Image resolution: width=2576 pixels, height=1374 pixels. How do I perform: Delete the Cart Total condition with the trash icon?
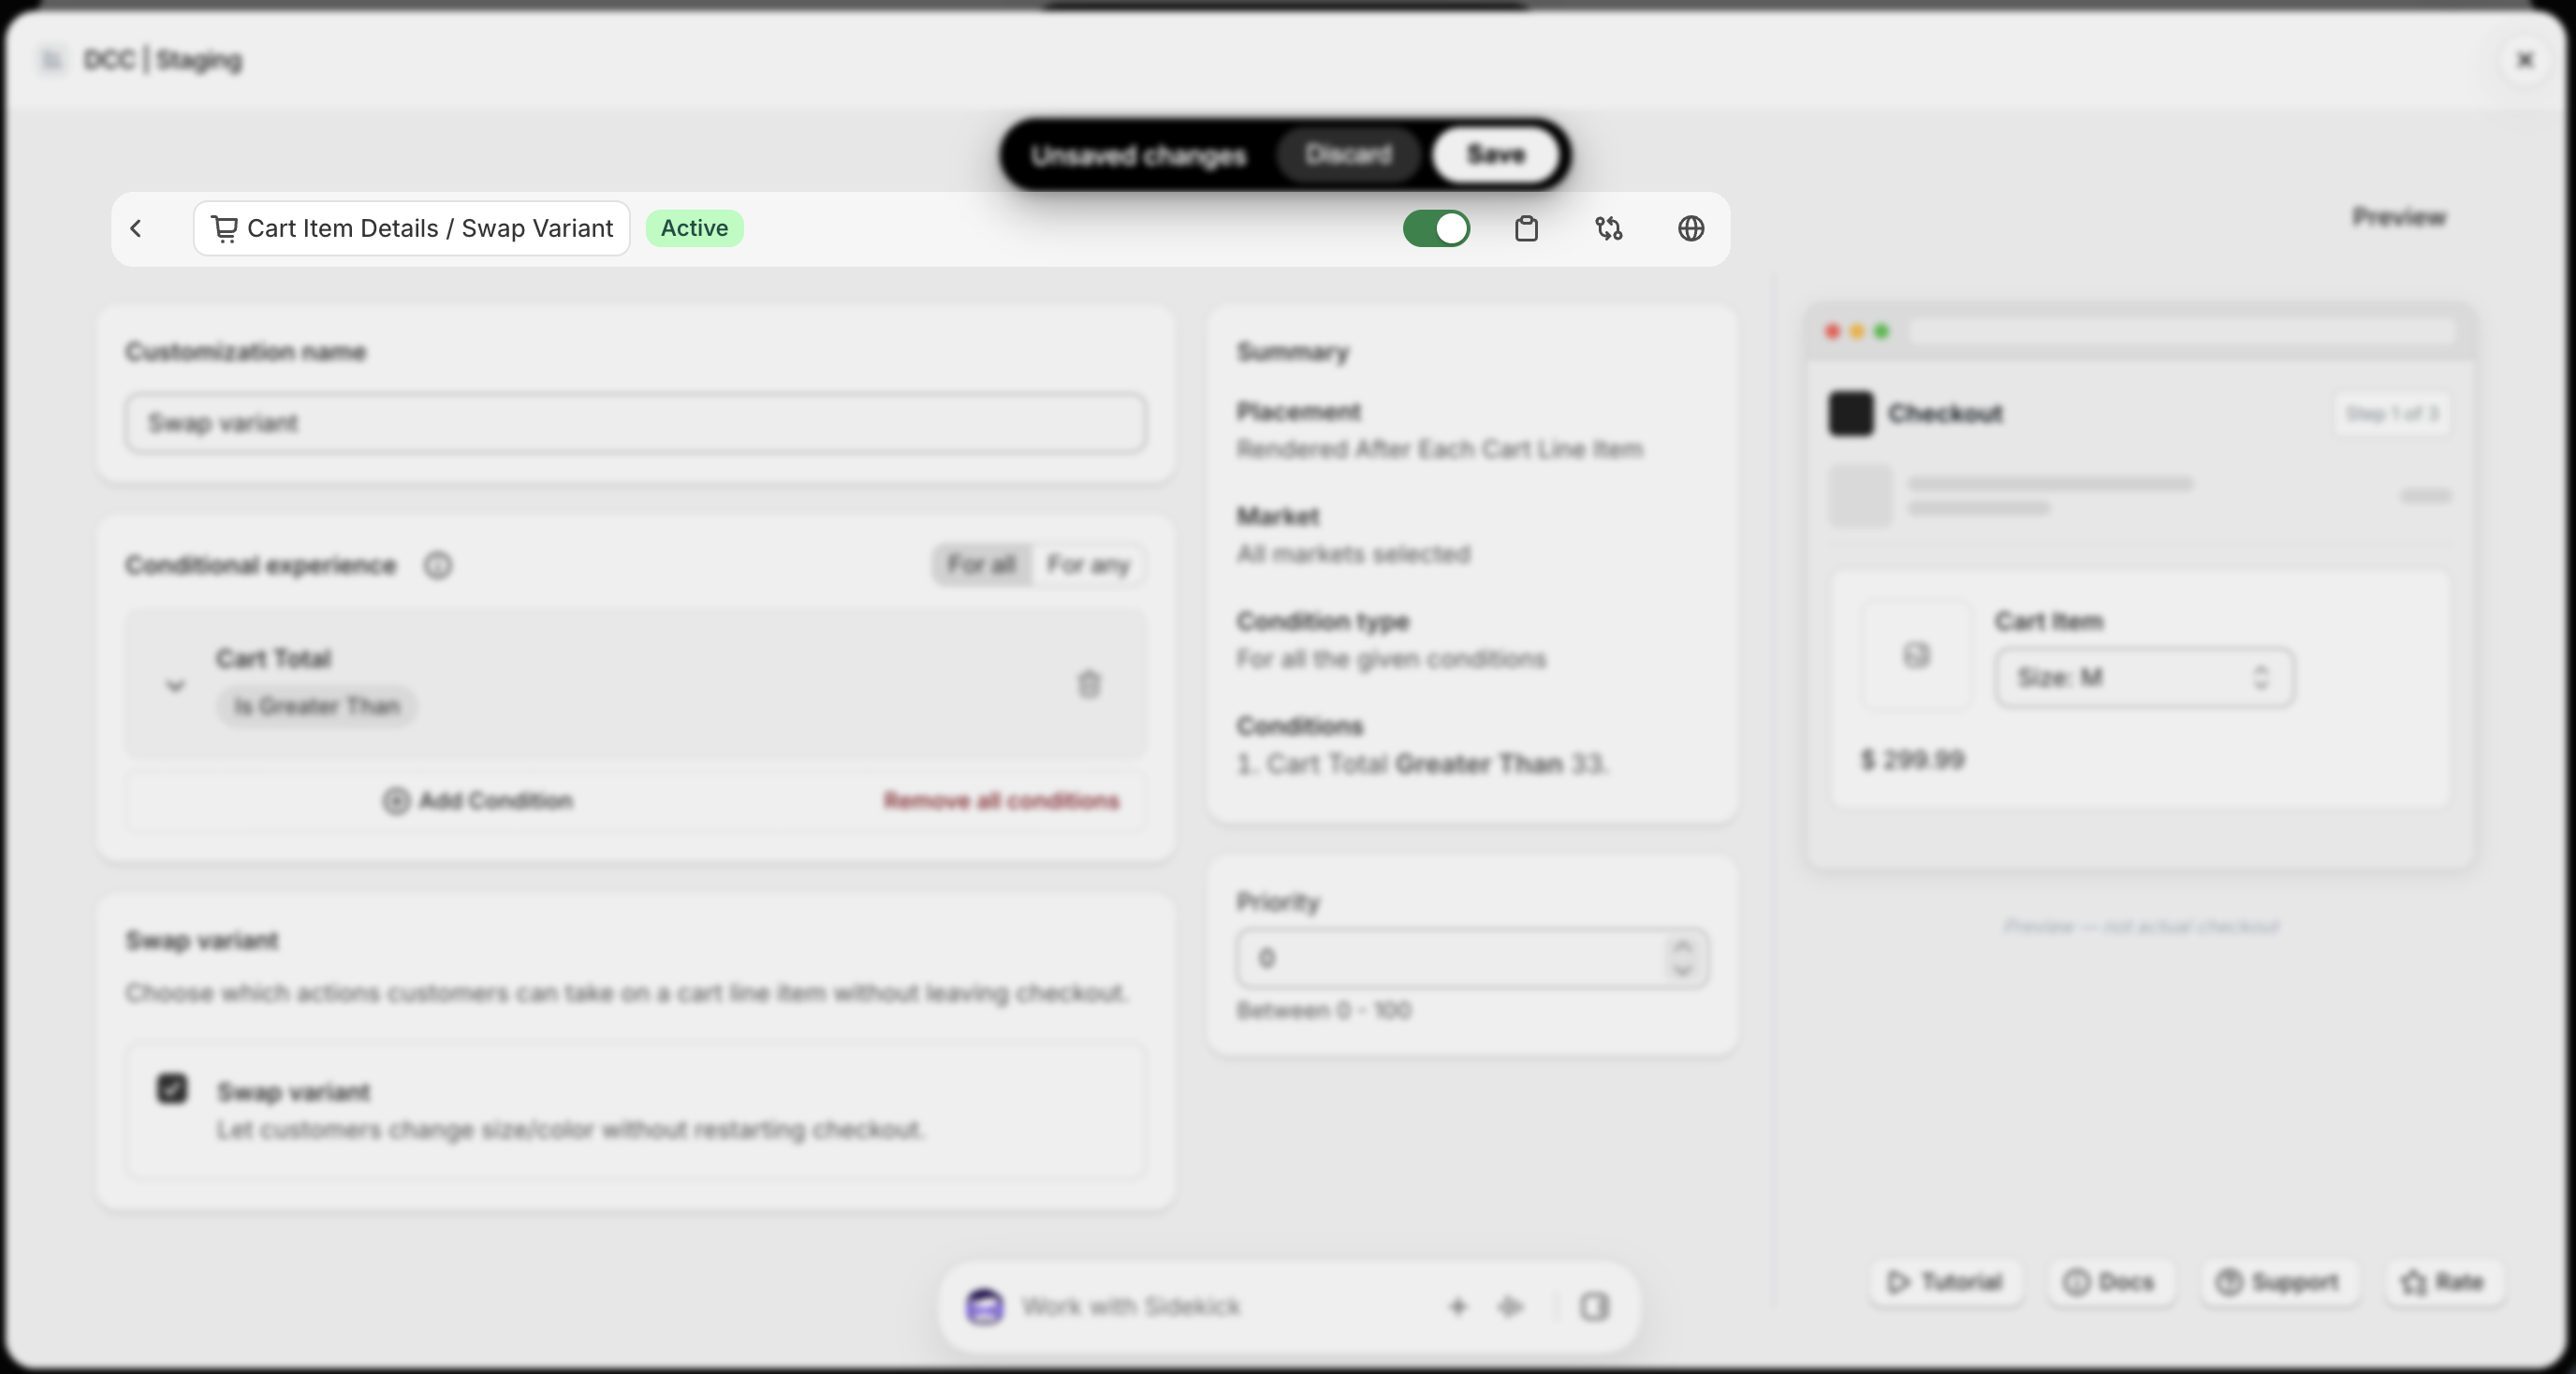click(x=1089, y=684)
